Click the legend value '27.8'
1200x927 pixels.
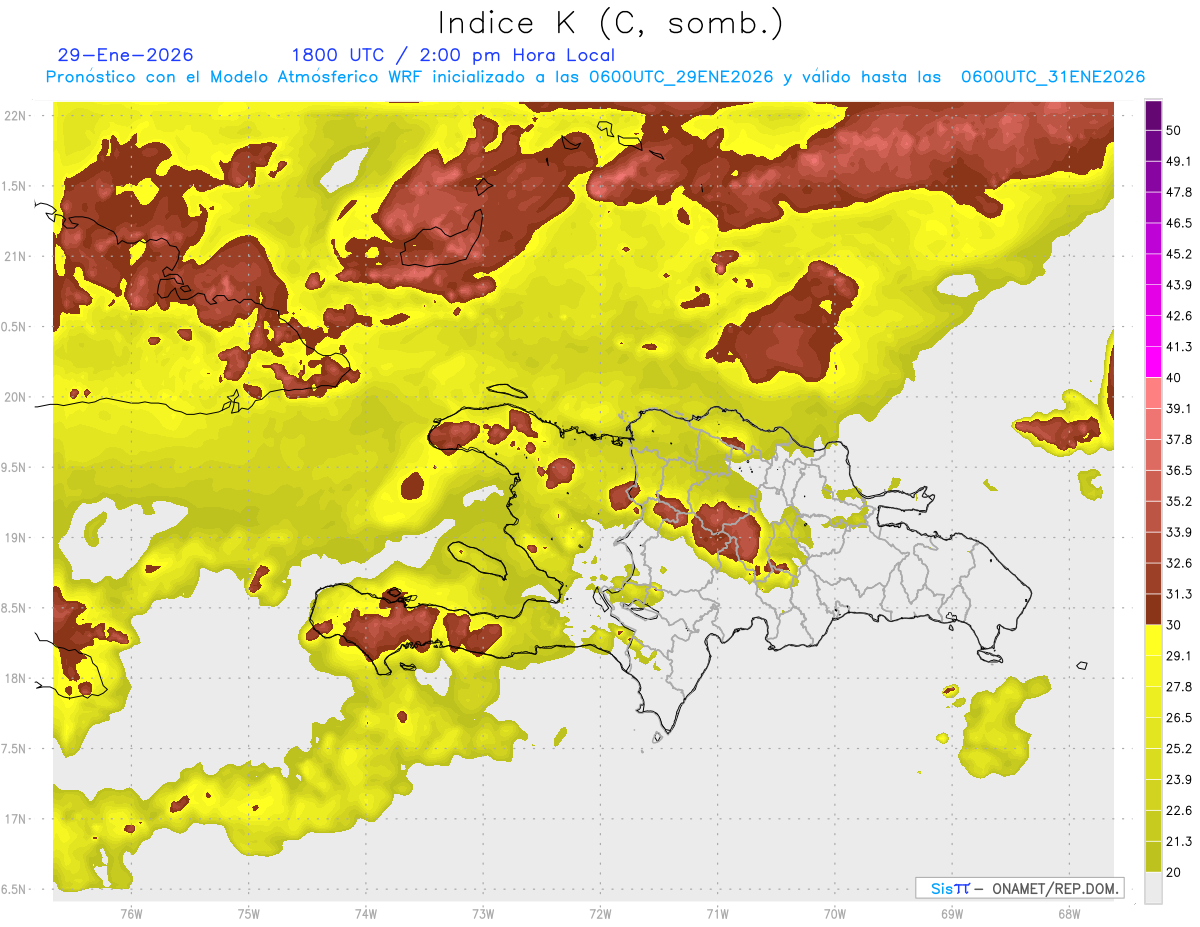point(1179,687)
